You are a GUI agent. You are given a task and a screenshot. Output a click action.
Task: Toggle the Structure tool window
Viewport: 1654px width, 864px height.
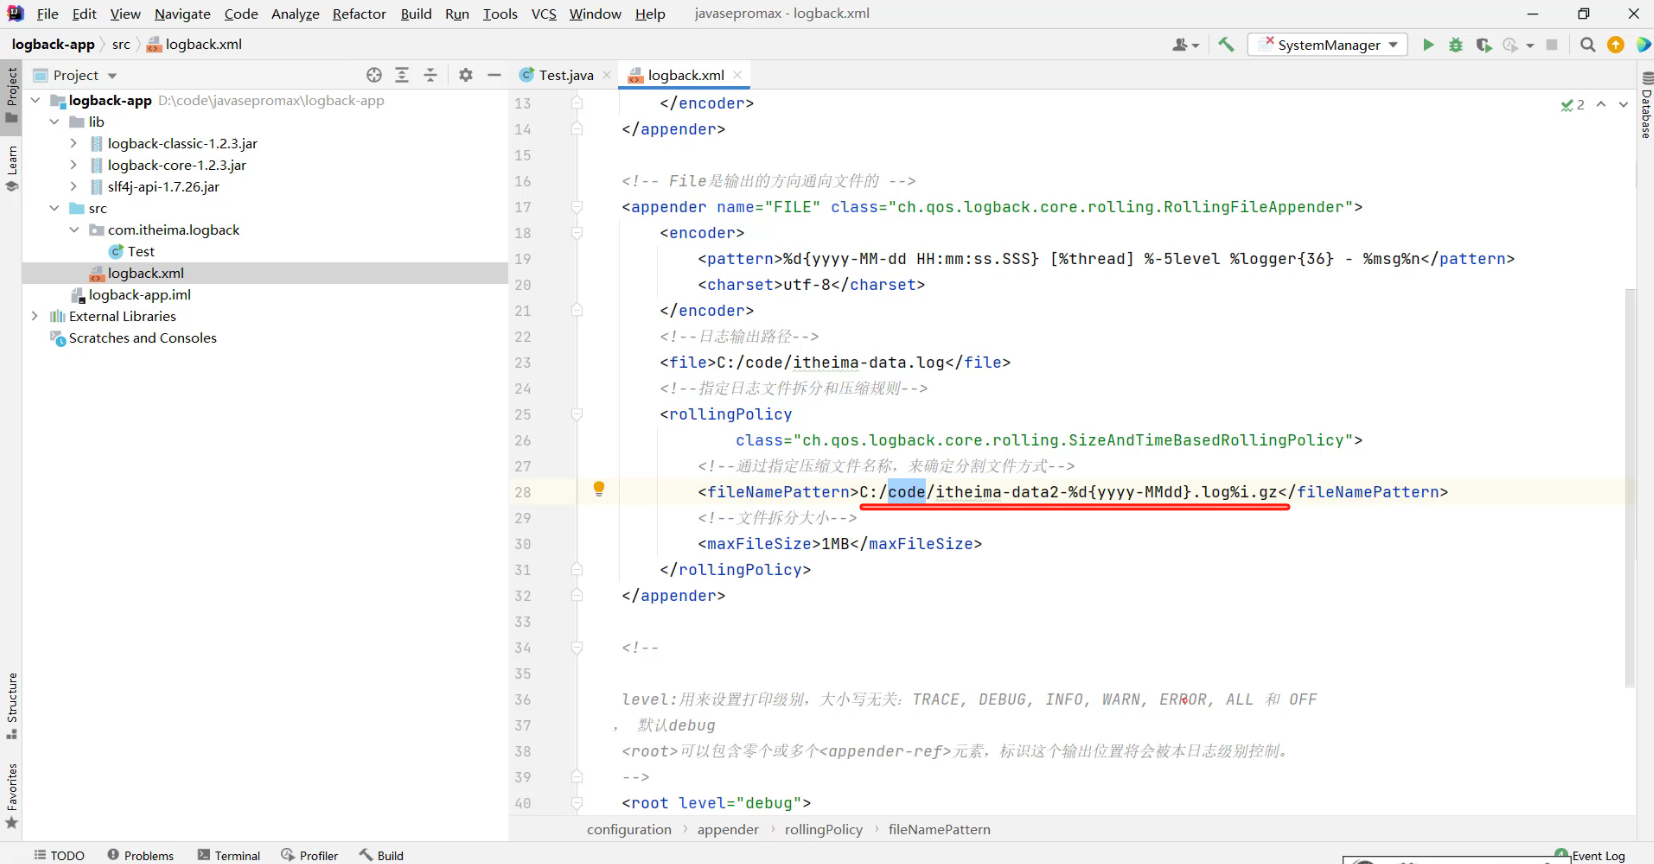pyautogui.click(x=12, y=705)
